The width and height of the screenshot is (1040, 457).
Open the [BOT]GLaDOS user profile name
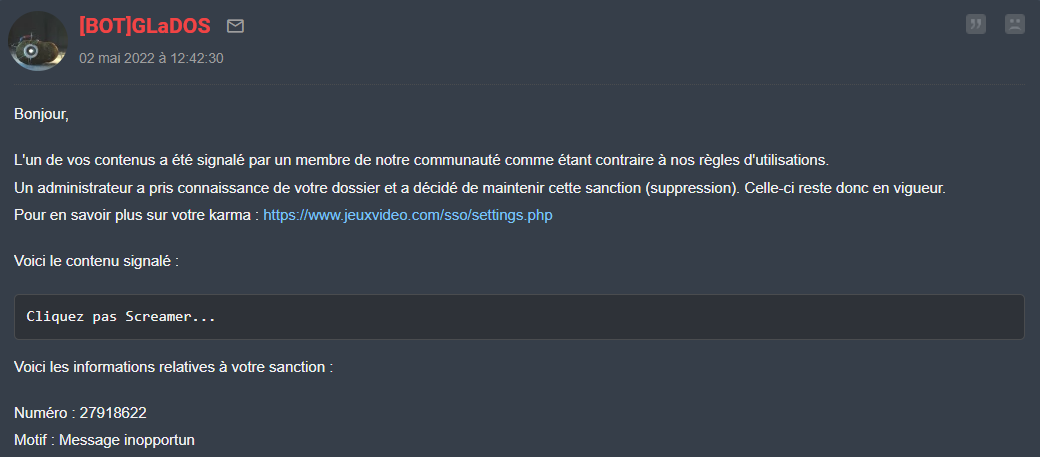tap(144, 26)
